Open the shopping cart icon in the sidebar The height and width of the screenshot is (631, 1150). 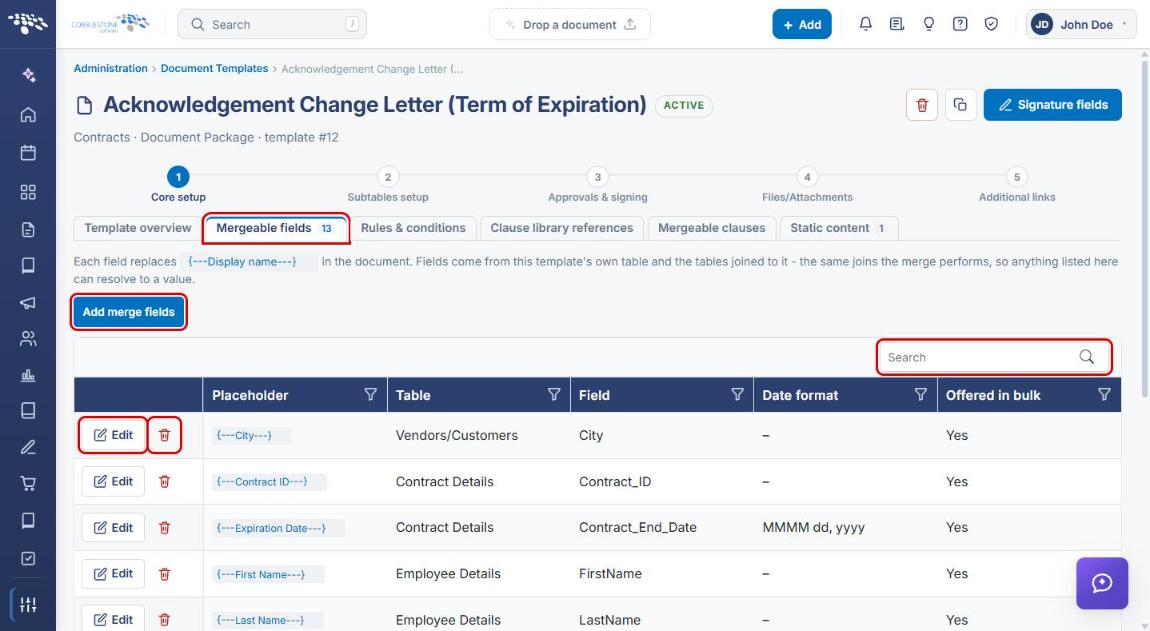pos(28,484)
